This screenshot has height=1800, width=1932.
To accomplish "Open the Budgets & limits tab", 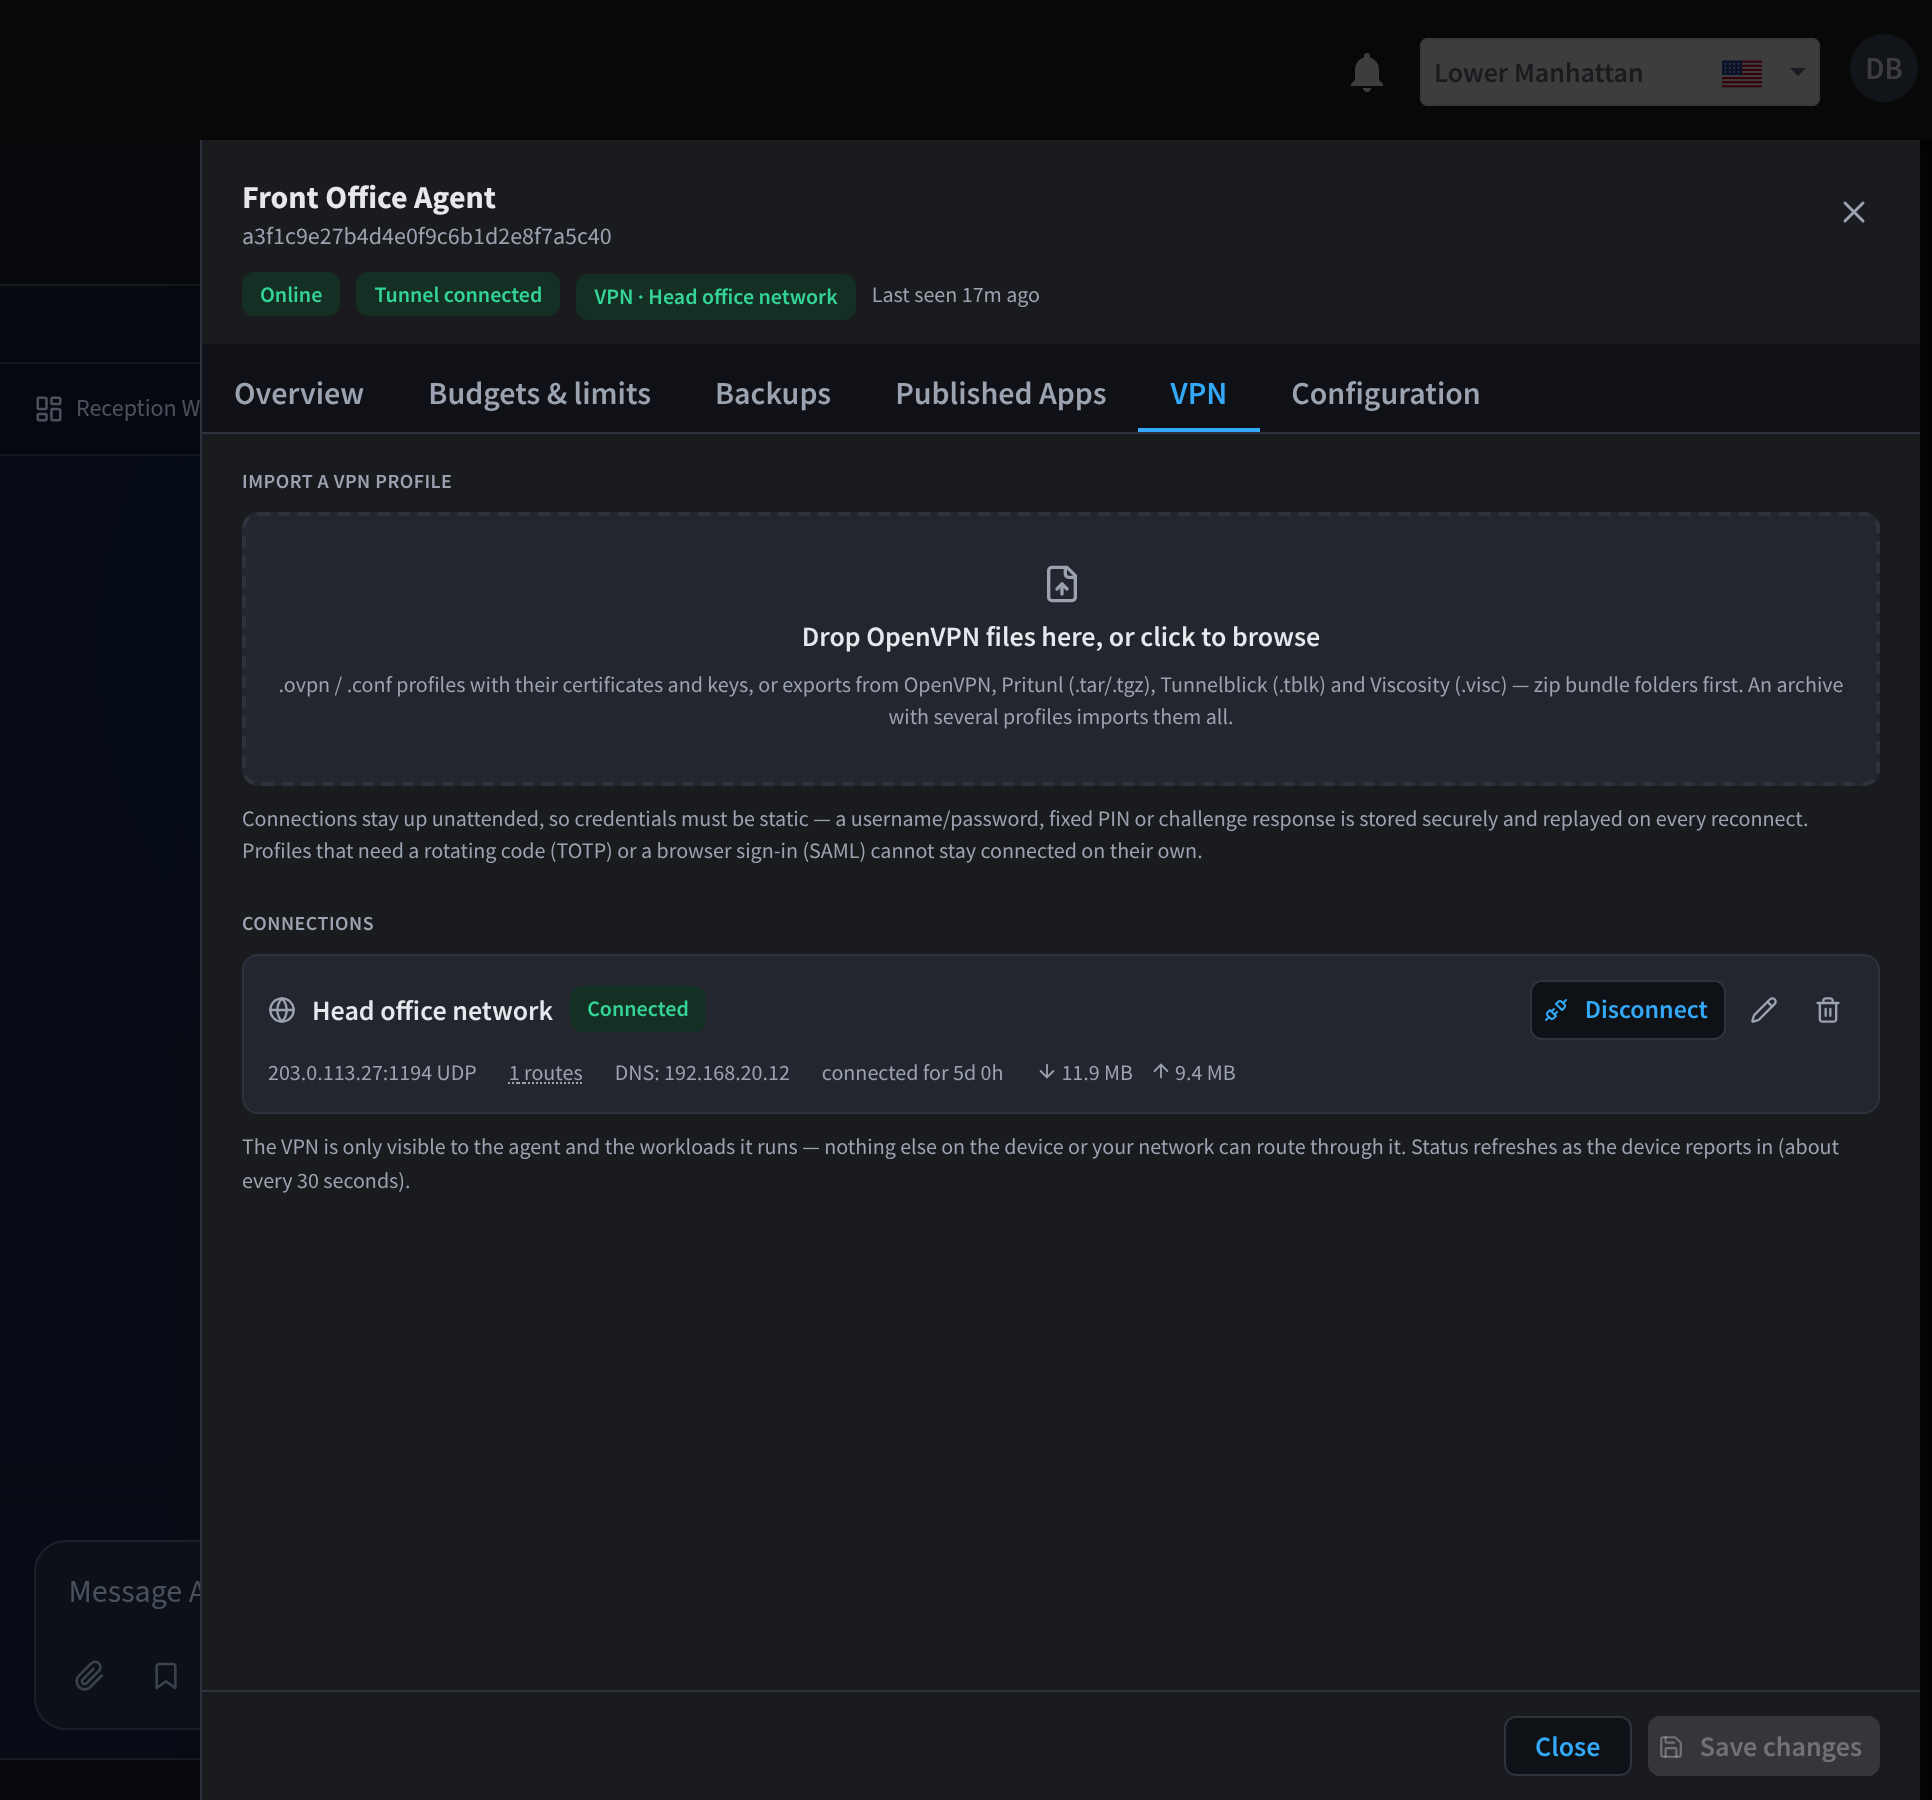I will tap(539, 393).
